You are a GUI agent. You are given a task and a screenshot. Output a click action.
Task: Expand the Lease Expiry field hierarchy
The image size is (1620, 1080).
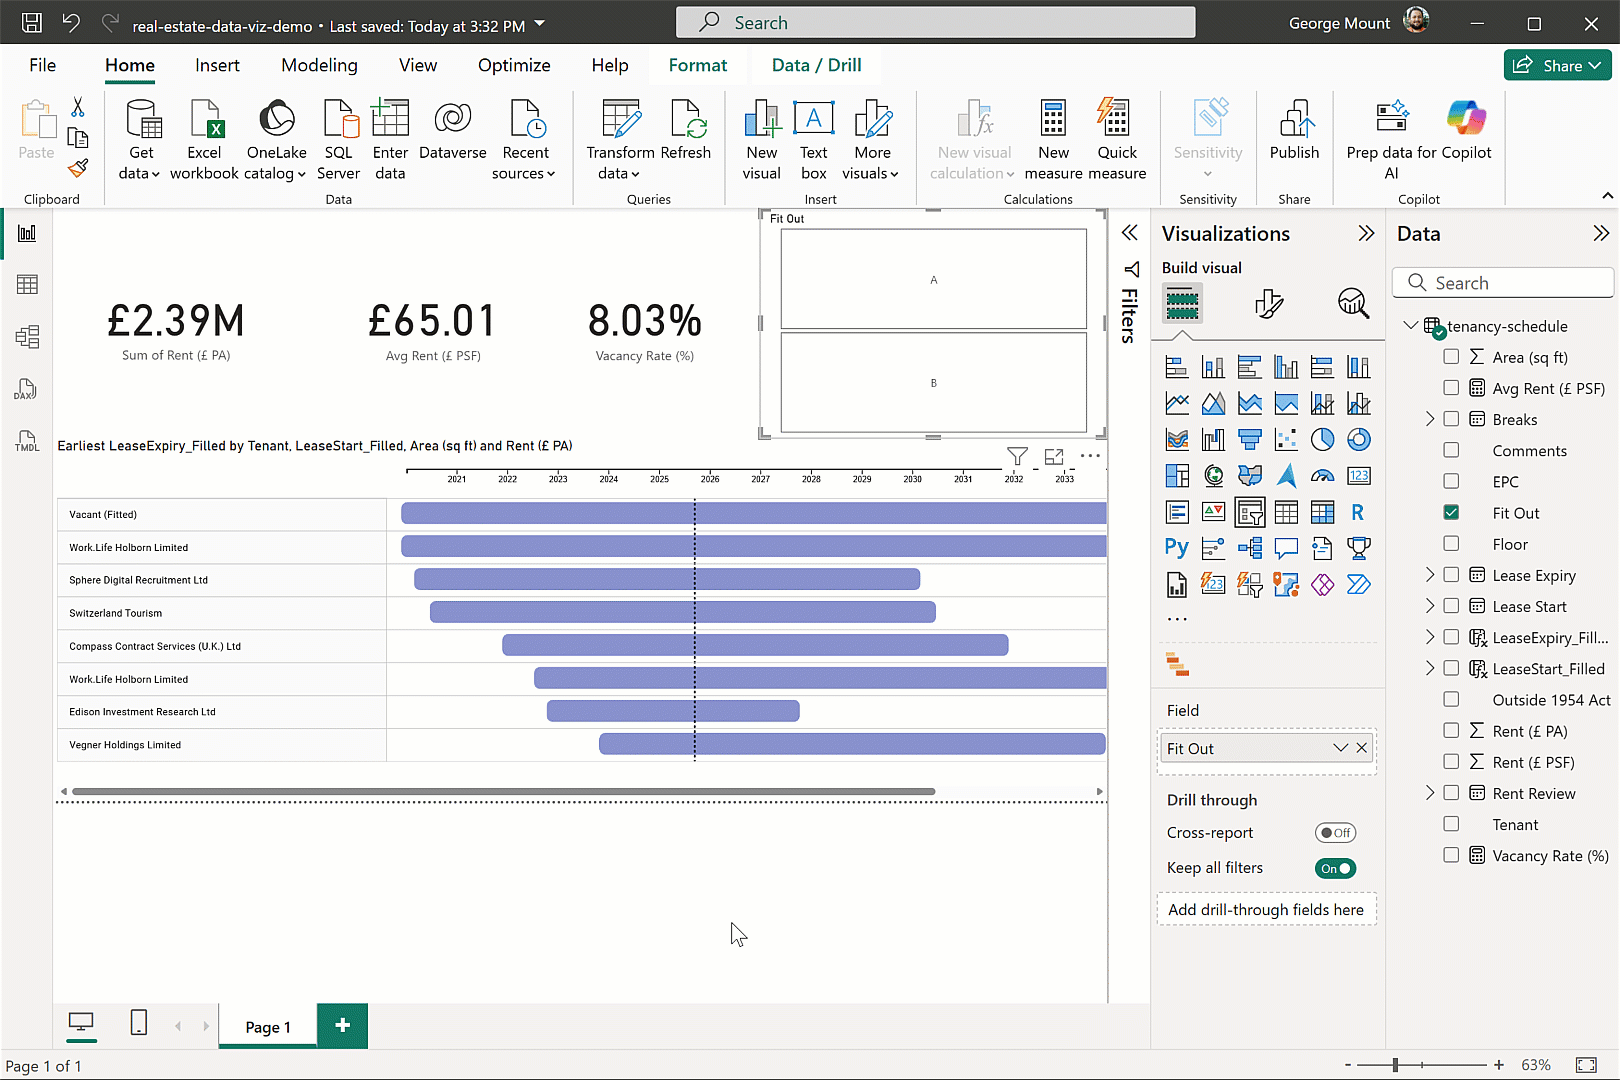[1430, 575]
